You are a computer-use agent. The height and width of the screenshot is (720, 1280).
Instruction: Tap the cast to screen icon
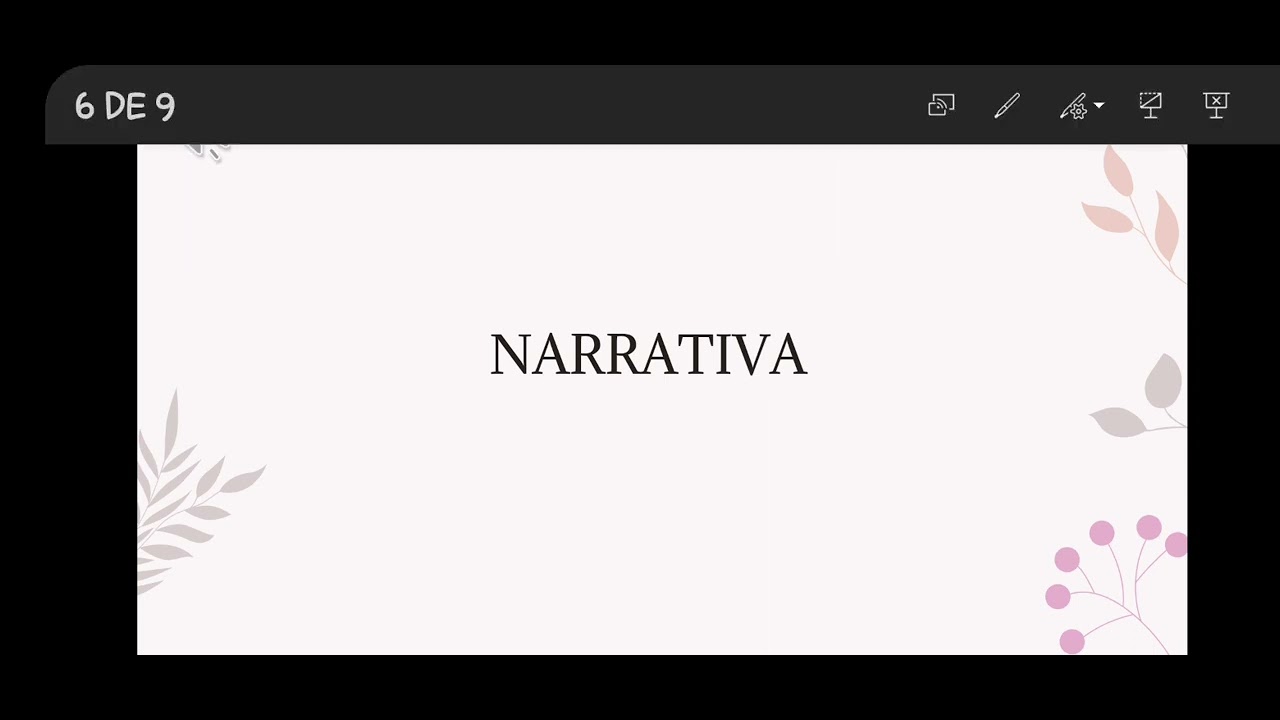941,105
